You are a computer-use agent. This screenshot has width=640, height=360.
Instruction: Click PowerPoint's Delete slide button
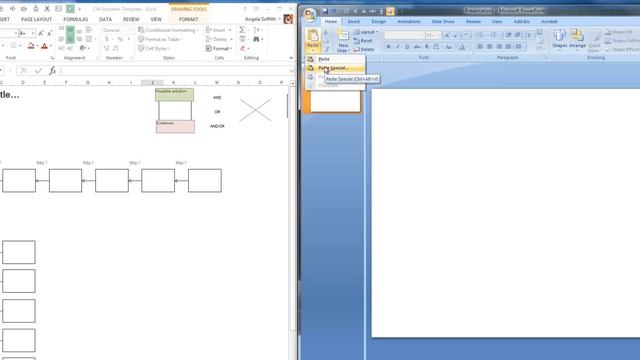point(364,49)
